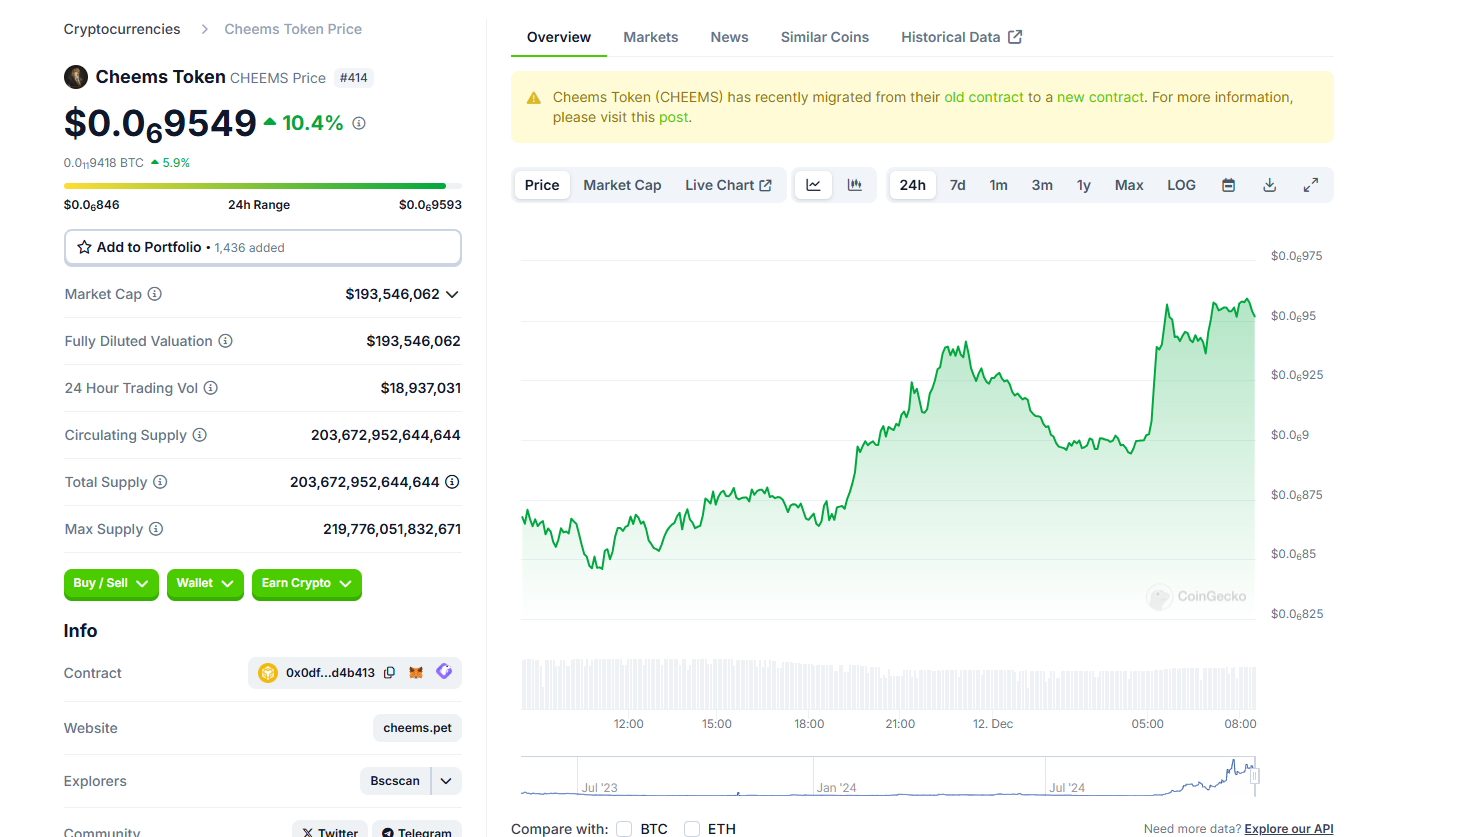The height and width of the screenshot is (837, 1458).
Task: Add token to MetaMask via fox icon
Action: pos(416,673)
